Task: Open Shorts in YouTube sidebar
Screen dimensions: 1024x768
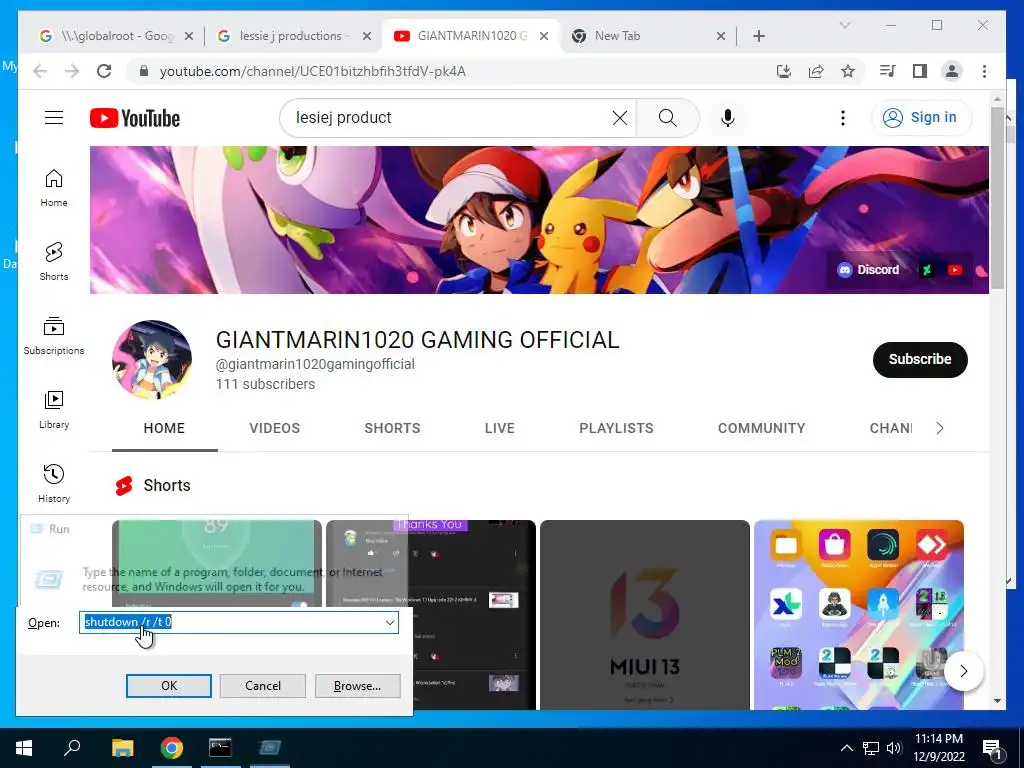Action: point(54,262)
